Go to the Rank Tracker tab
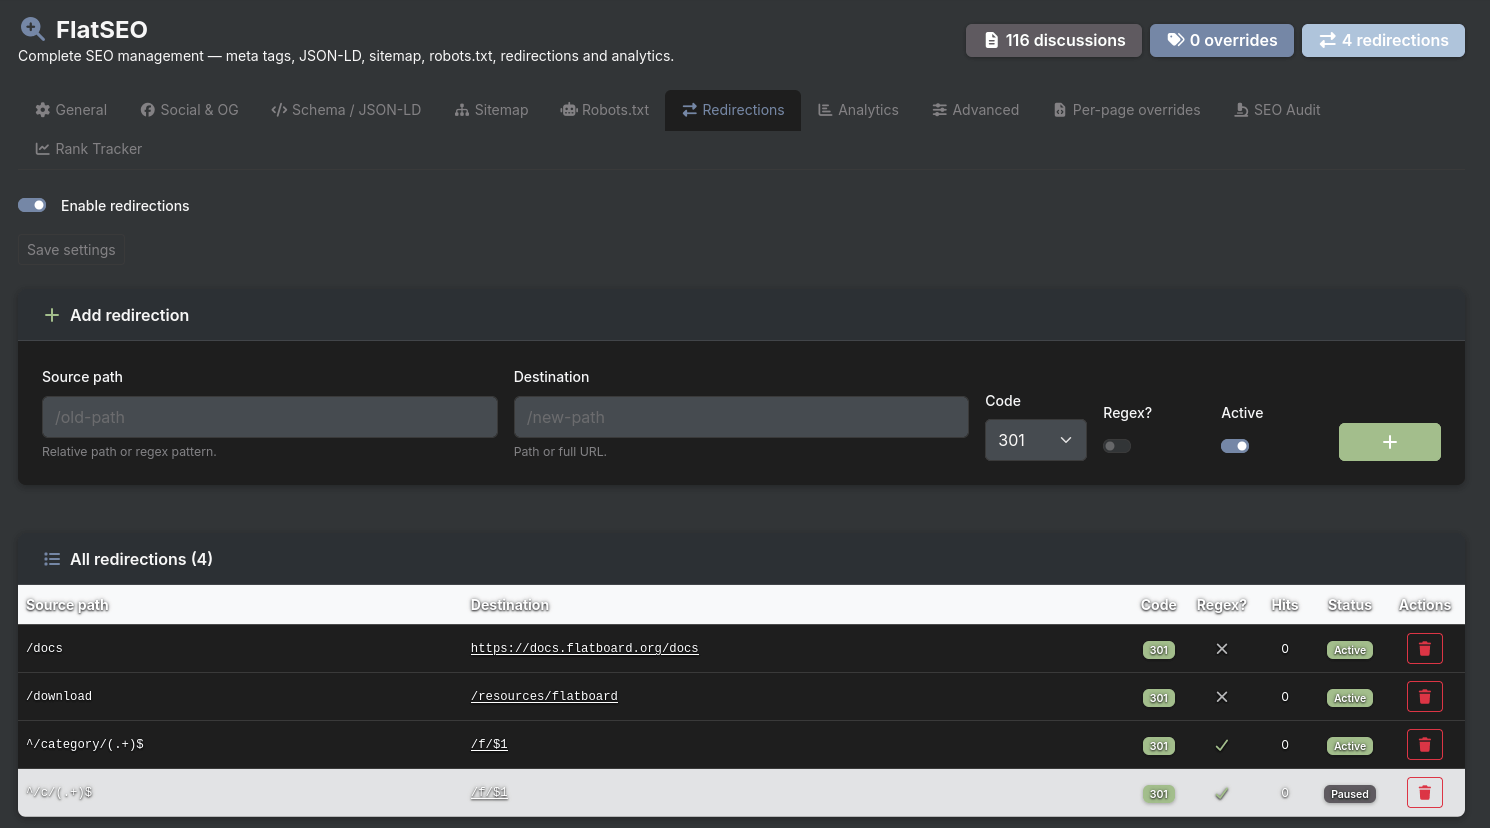The height and width of the screenshot is (828, 1490). [88, 149]
